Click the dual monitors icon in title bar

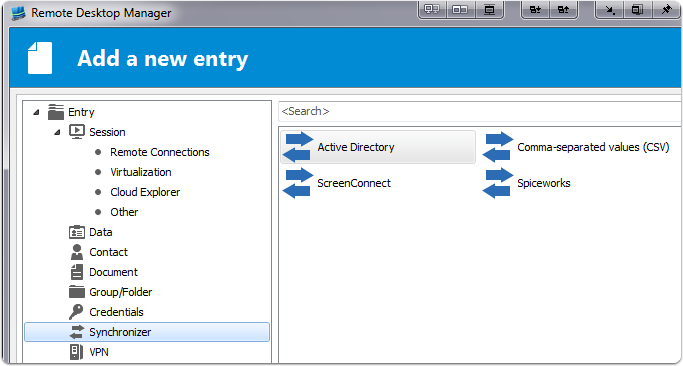coord(432,10)
